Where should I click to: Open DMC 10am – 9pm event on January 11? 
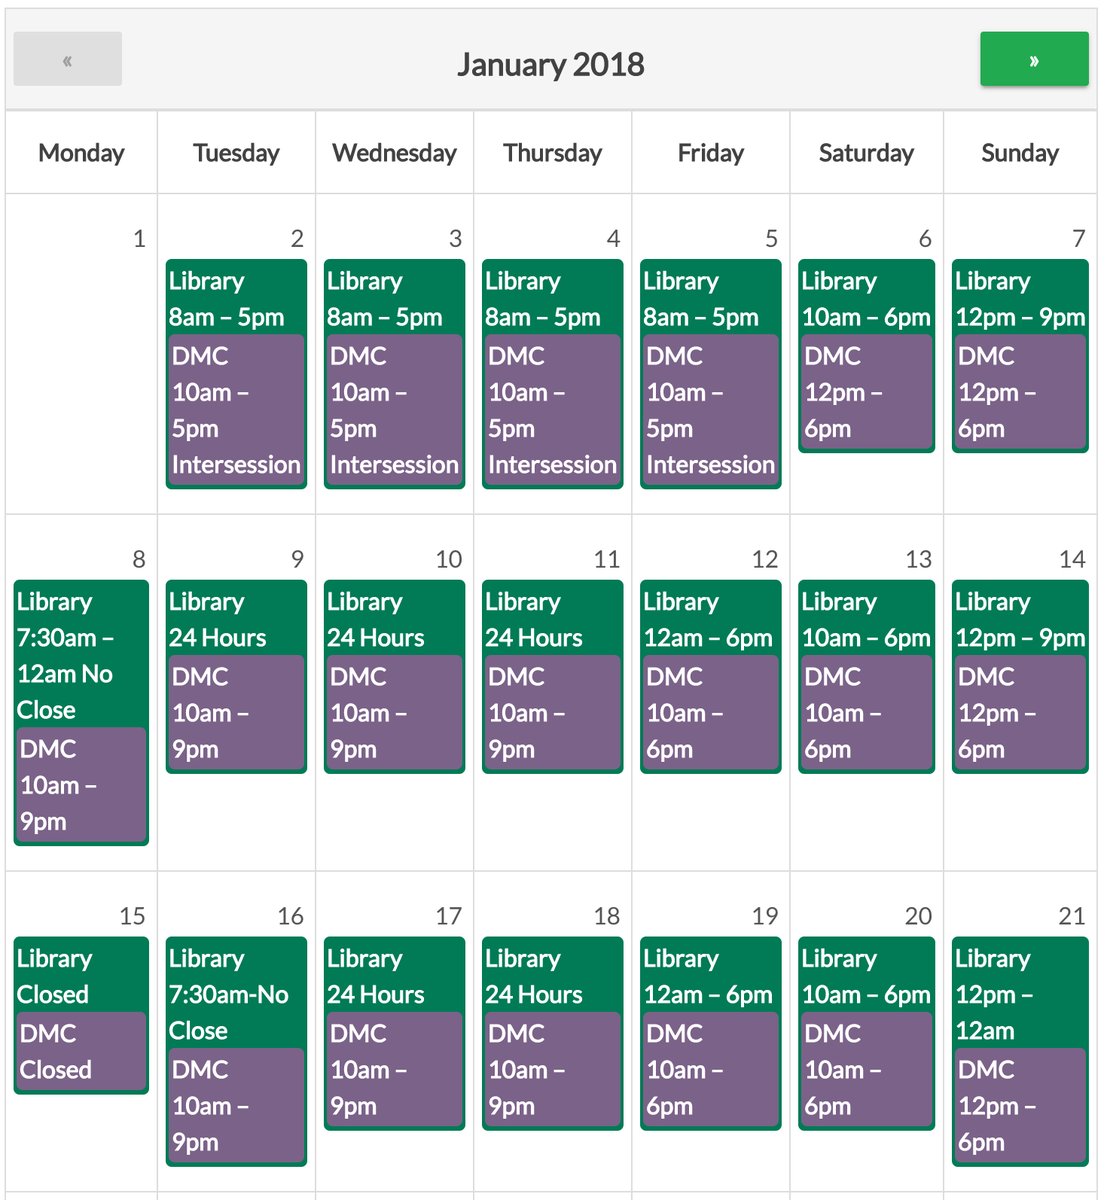[x=552, y=712]
